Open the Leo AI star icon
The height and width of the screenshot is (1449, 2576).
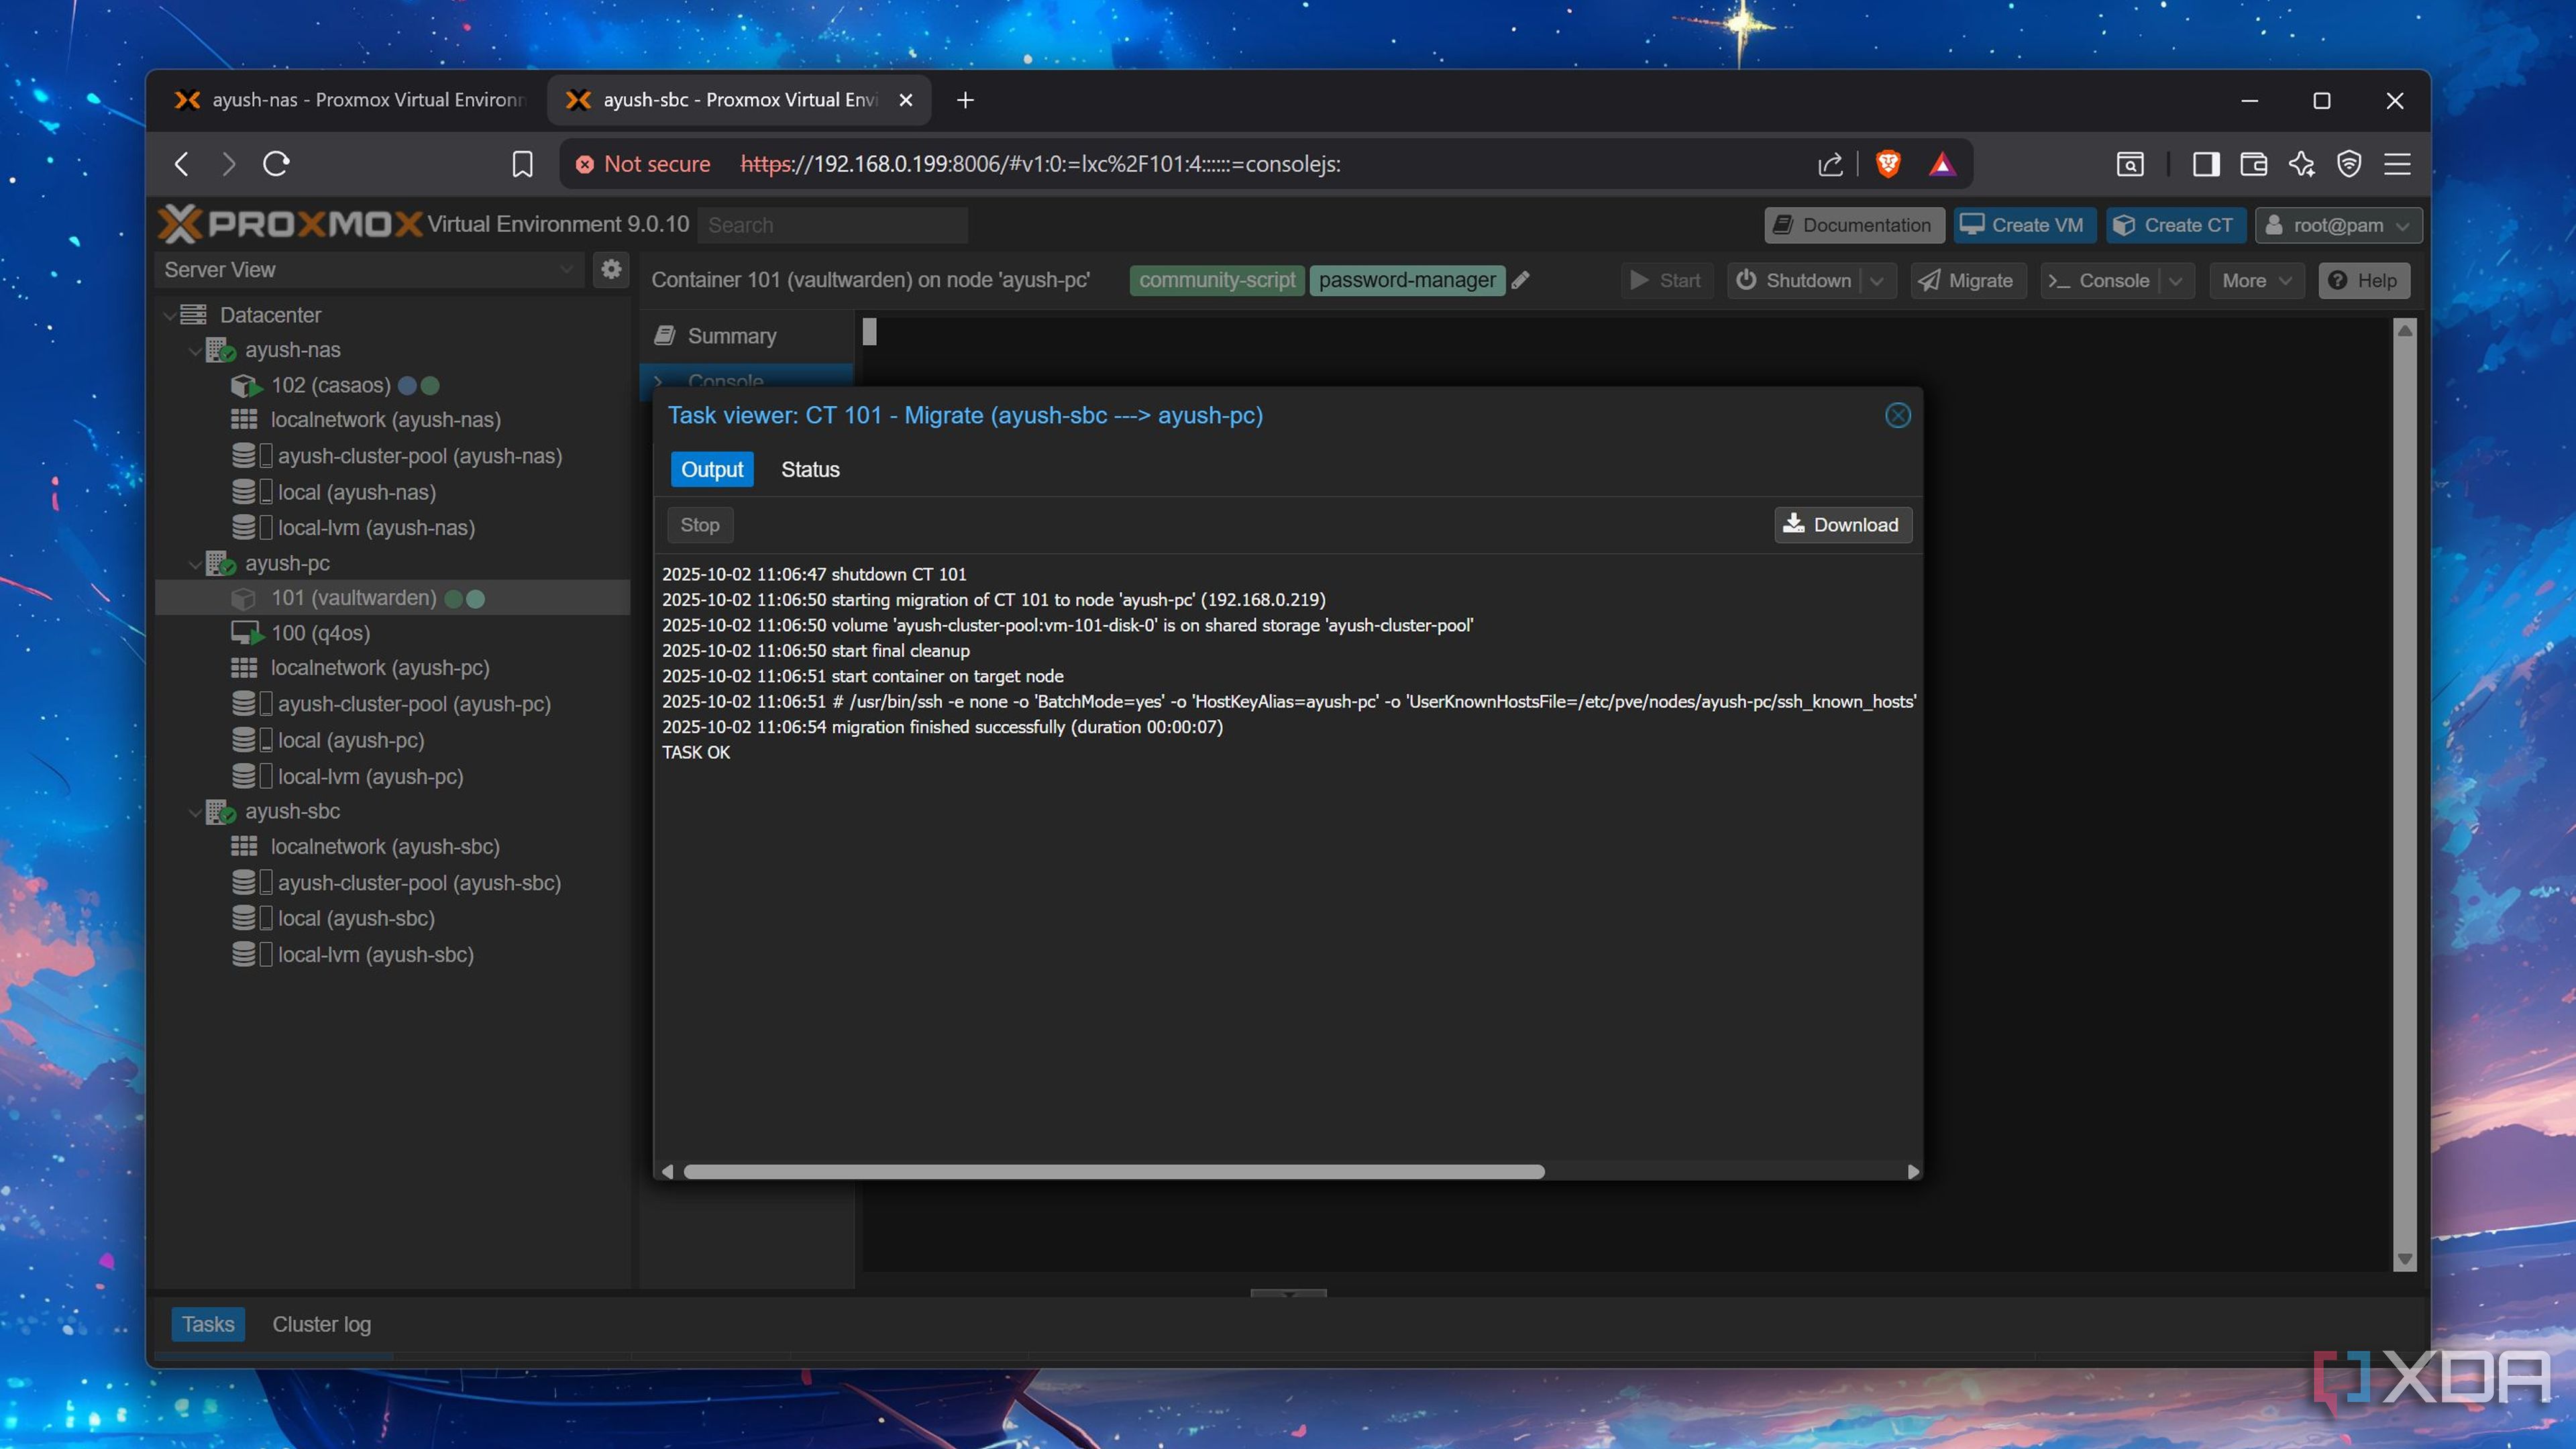tap(2301, 164)
